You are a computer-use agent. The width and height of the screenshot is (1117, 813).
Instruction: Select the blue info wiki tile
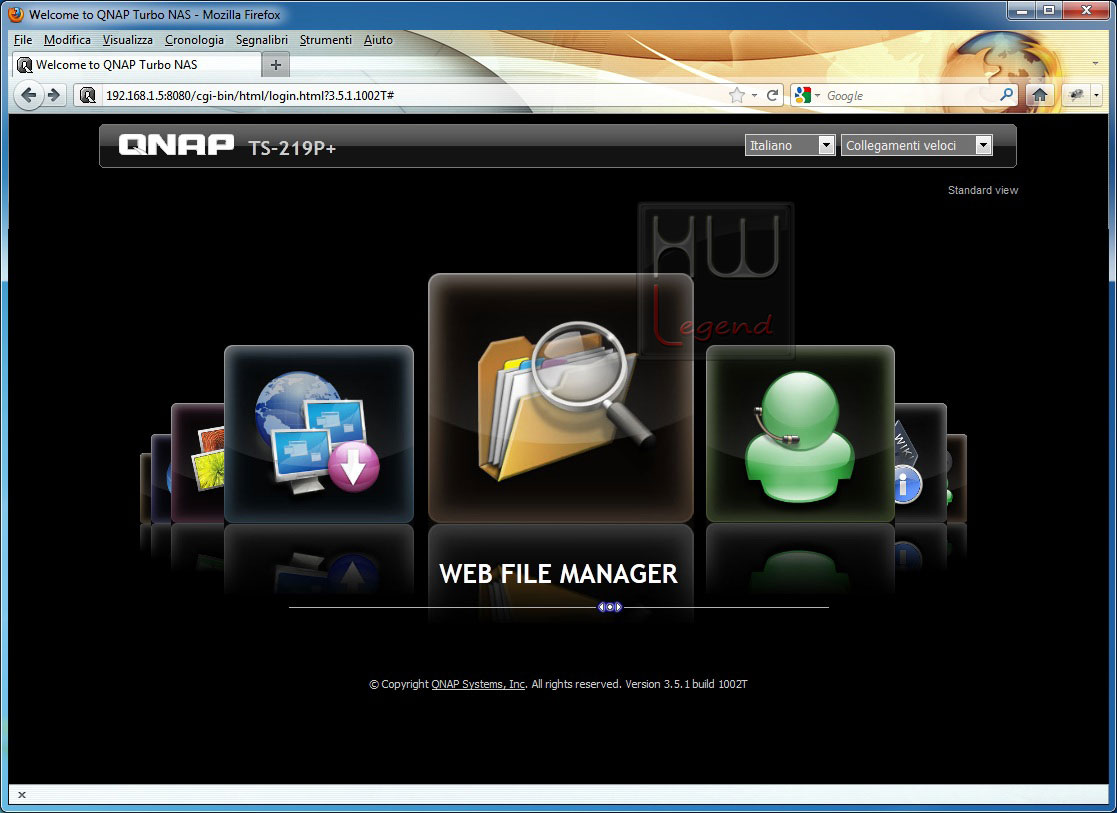pos(920,463)
